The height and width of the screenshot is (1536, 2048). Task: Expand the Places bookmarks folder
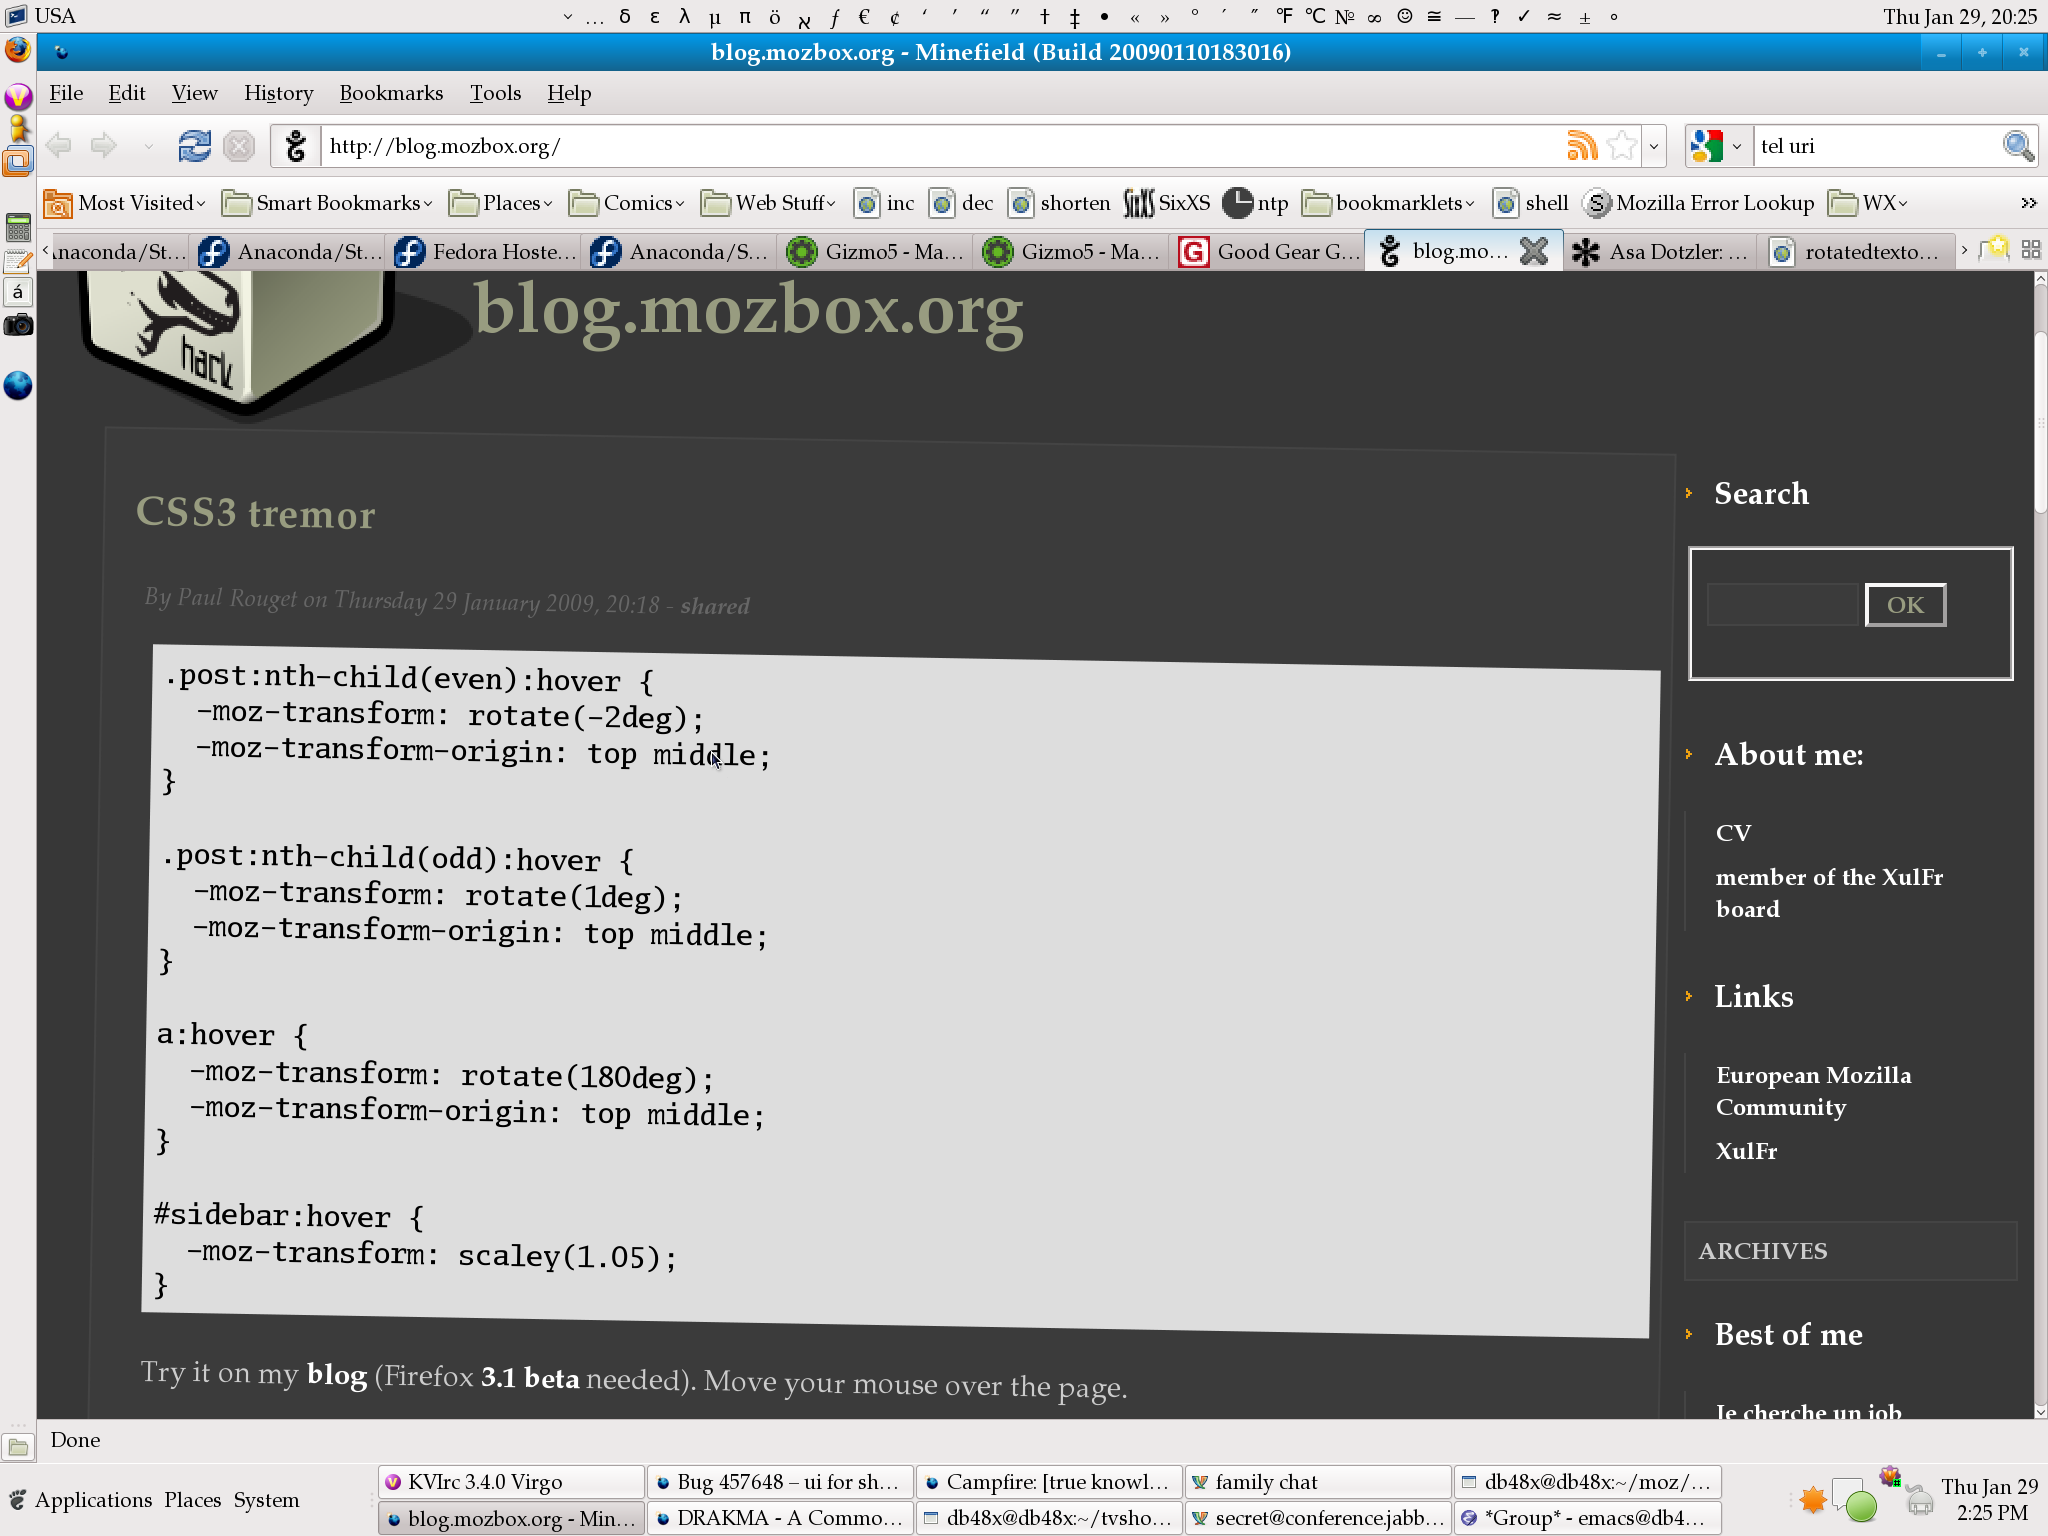click(501, 203)
